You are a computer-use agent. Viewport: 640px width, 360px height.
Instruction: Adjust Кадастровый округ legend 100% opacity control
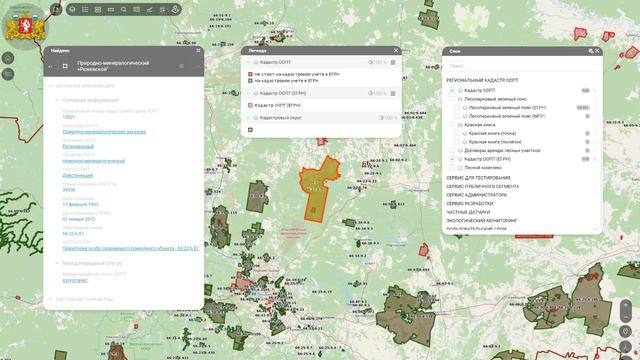[x=388, y=118]
